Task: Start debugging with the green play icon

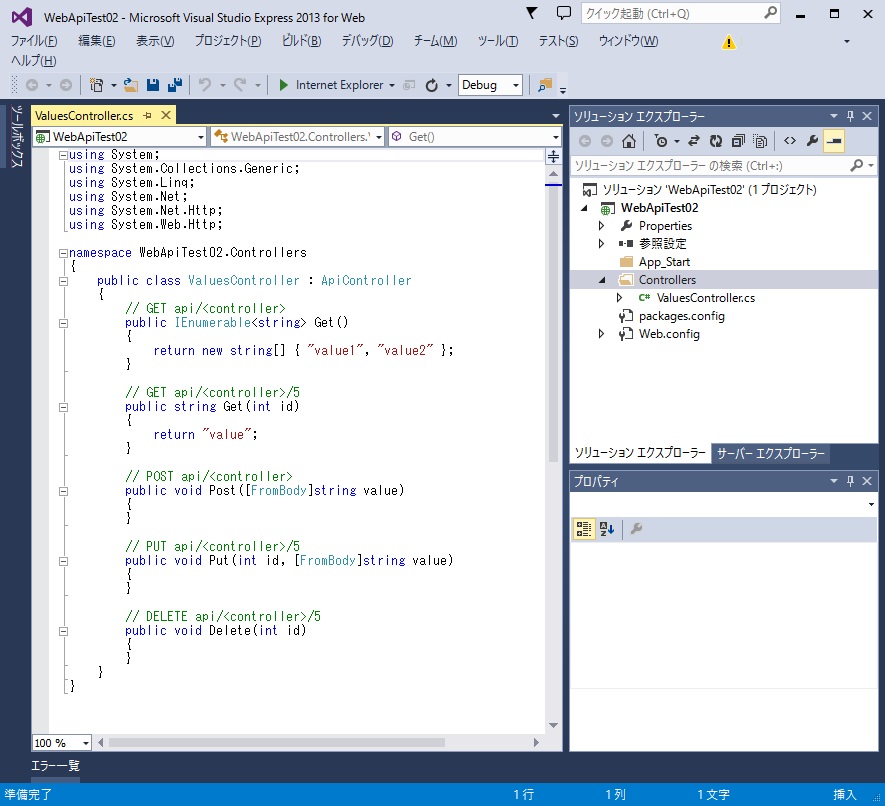Action: [x=283, y=85]
